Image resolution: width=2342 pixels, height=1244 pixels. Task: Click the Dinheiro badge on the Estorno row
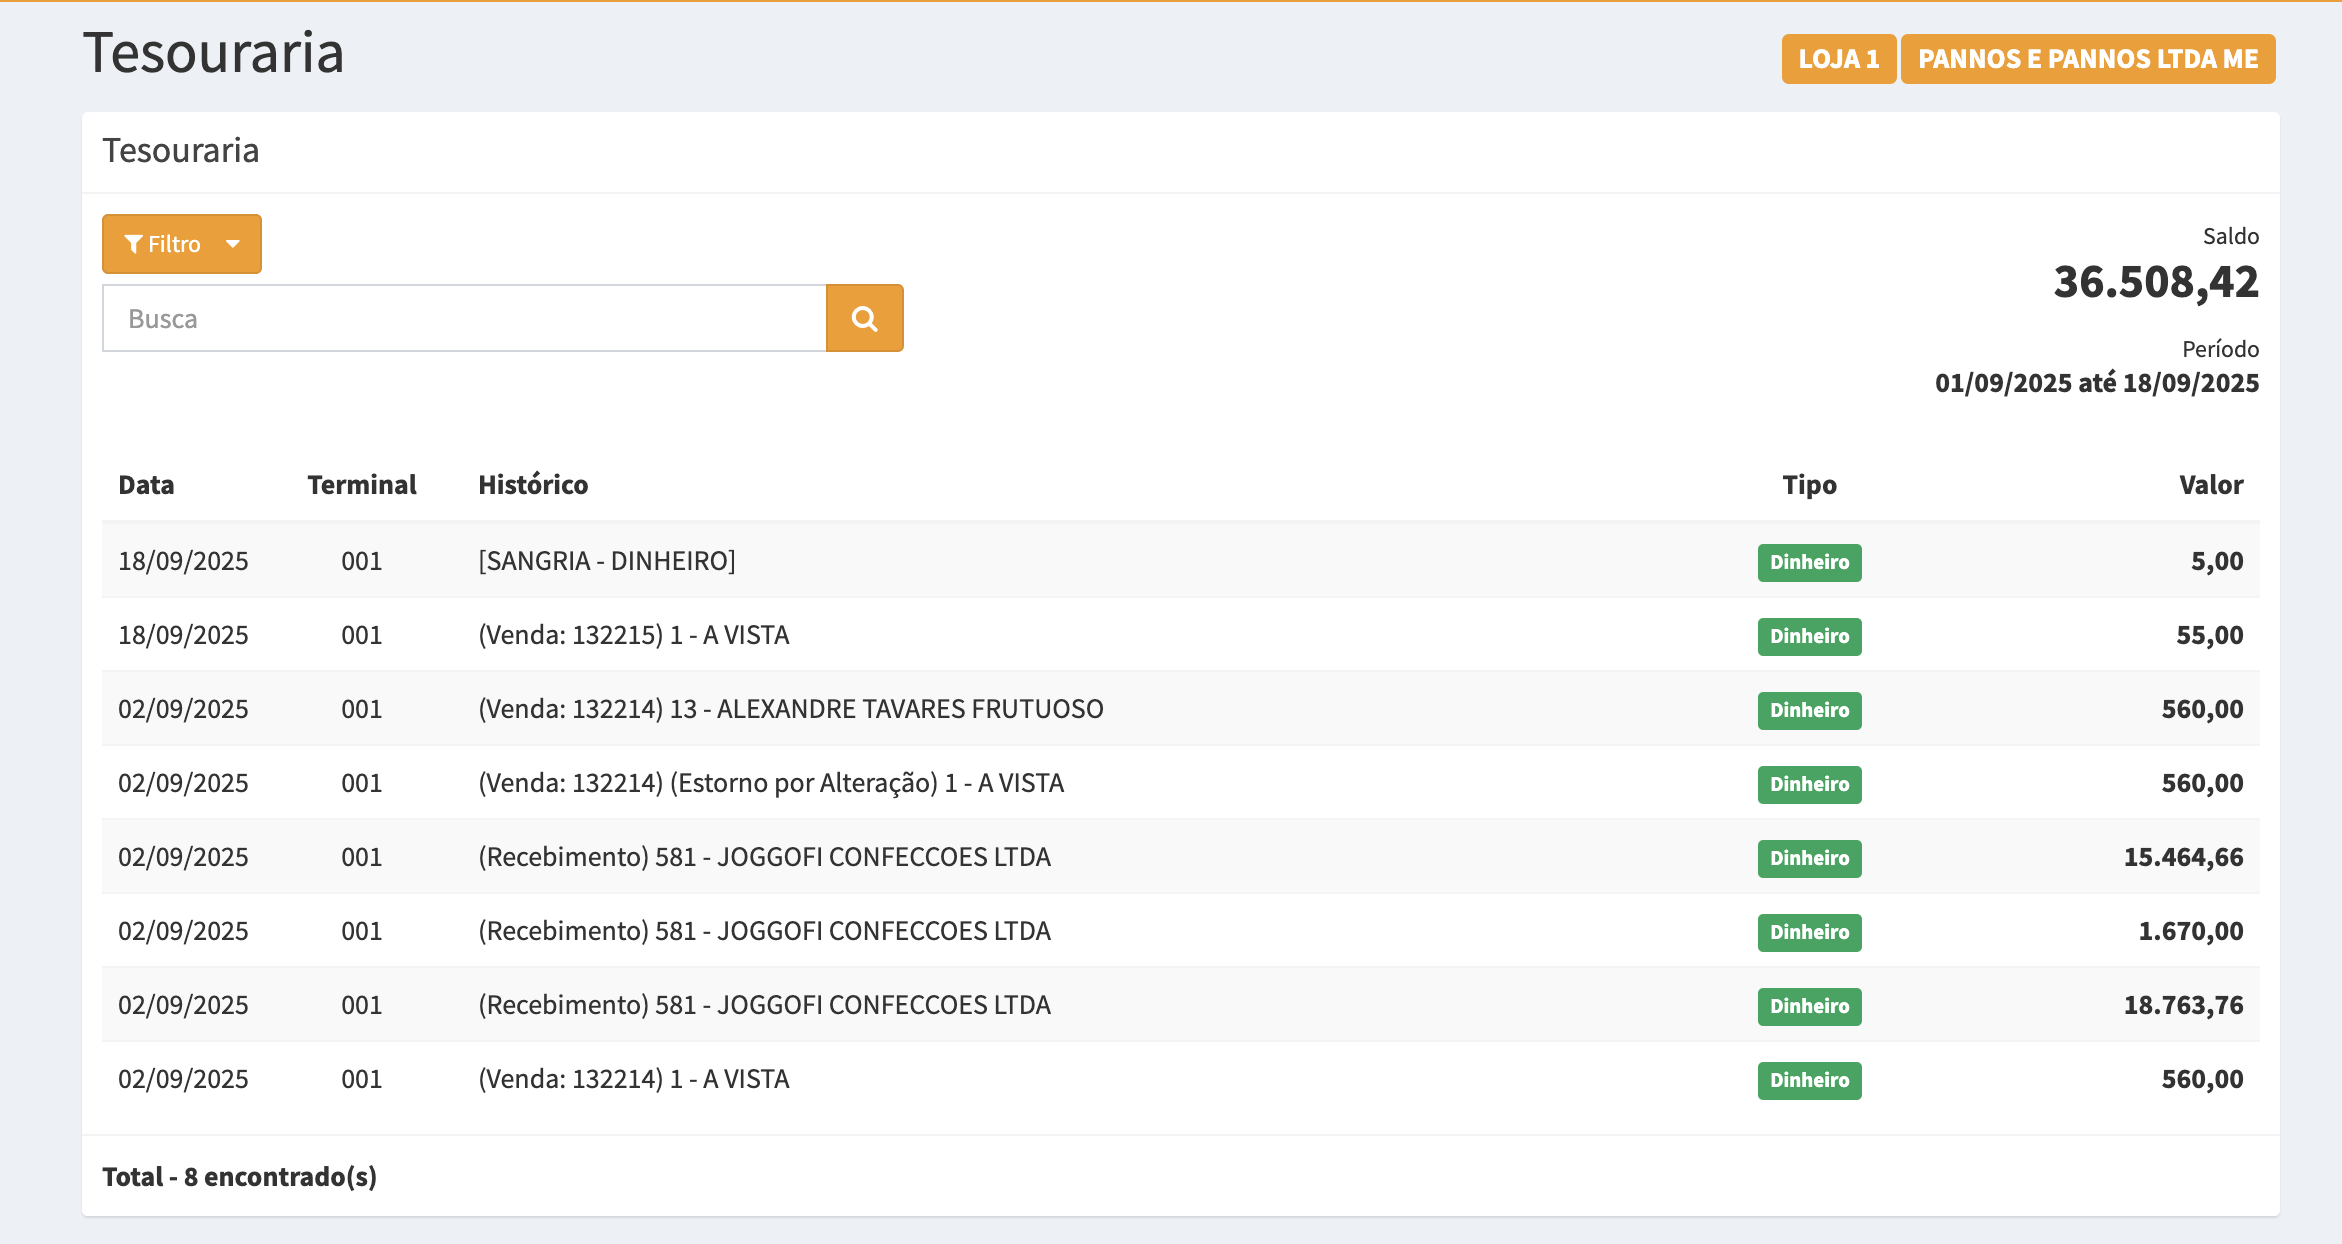point(1809,784)
